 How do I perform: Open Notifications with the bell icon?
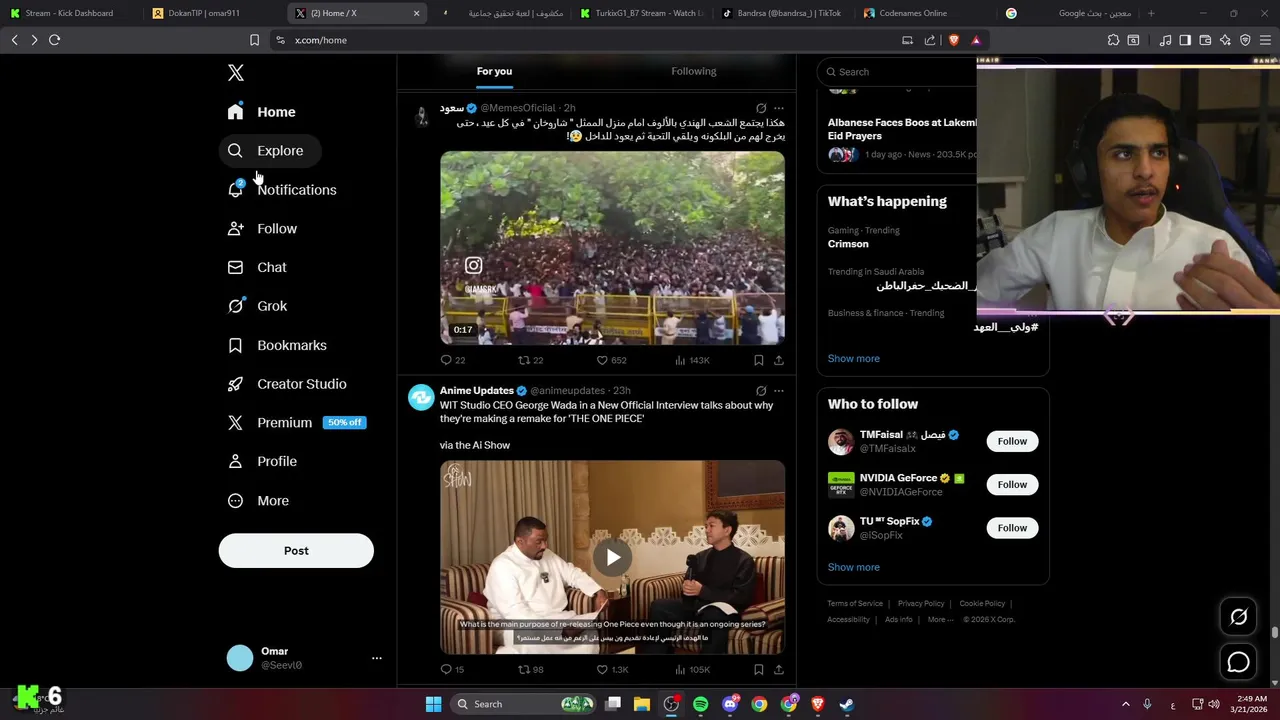282,190
